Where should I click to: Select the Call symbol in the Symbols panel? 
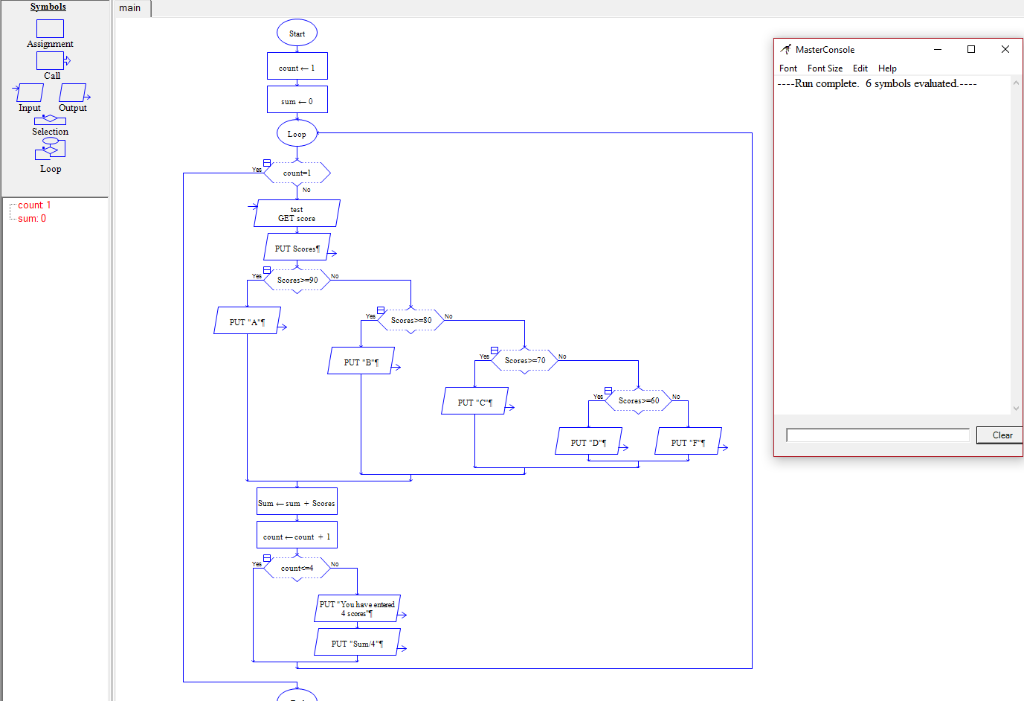click(50, 60)
